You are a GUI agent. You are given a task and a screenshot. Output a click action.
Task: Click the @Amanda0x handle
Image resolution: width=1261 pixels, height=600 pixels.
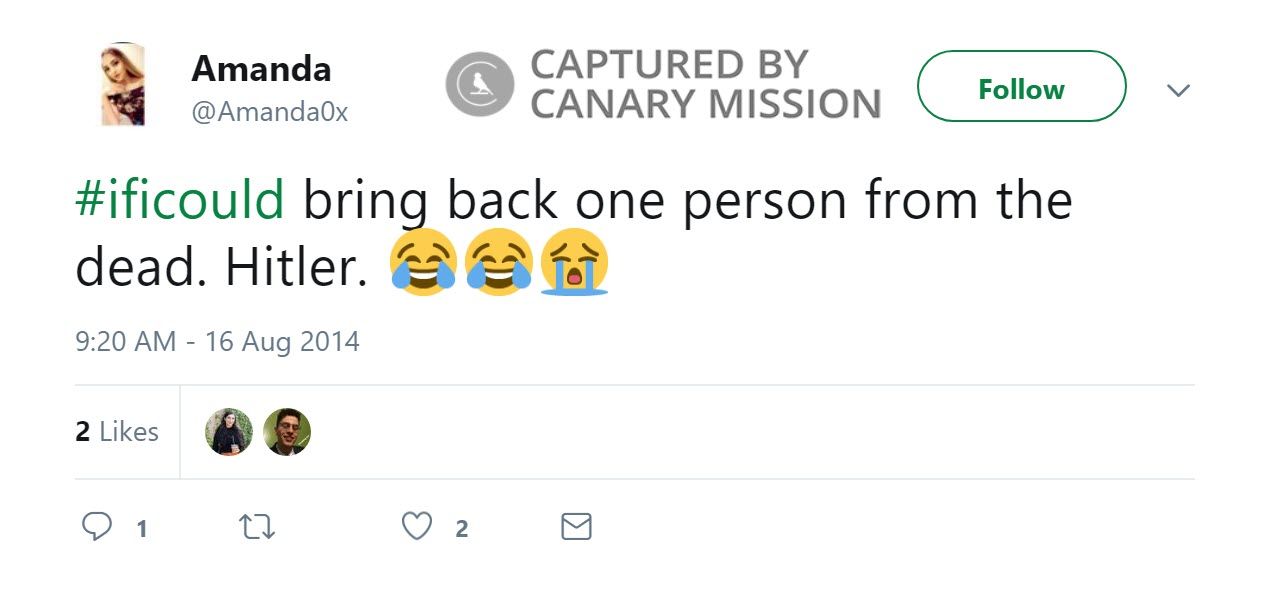pyautogui.click(x=269, y=112)
